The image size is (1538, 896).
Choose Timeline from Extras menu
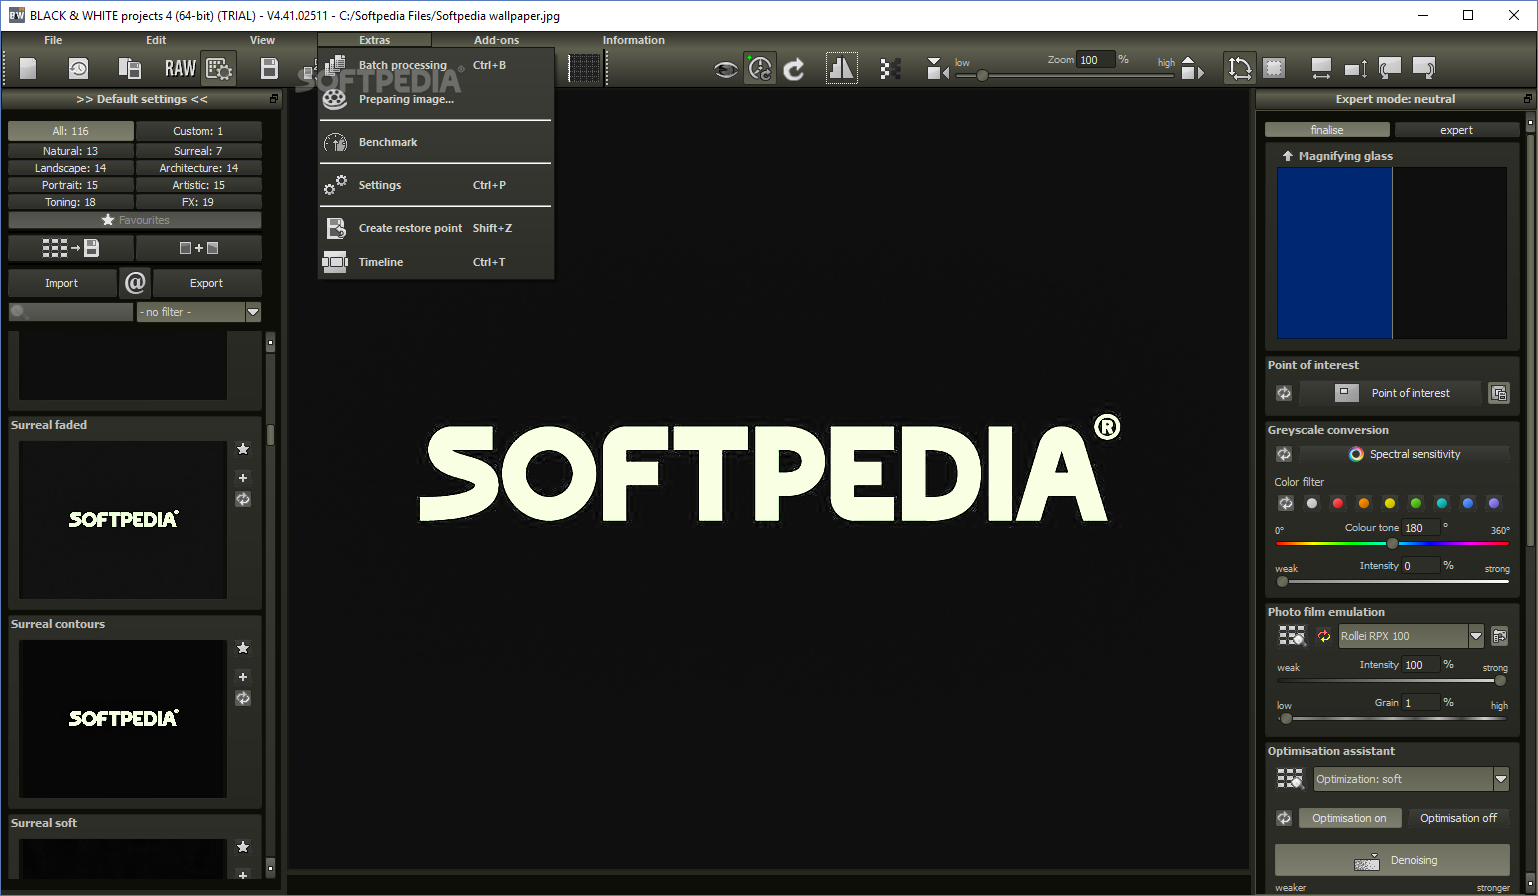coord(435,262)
